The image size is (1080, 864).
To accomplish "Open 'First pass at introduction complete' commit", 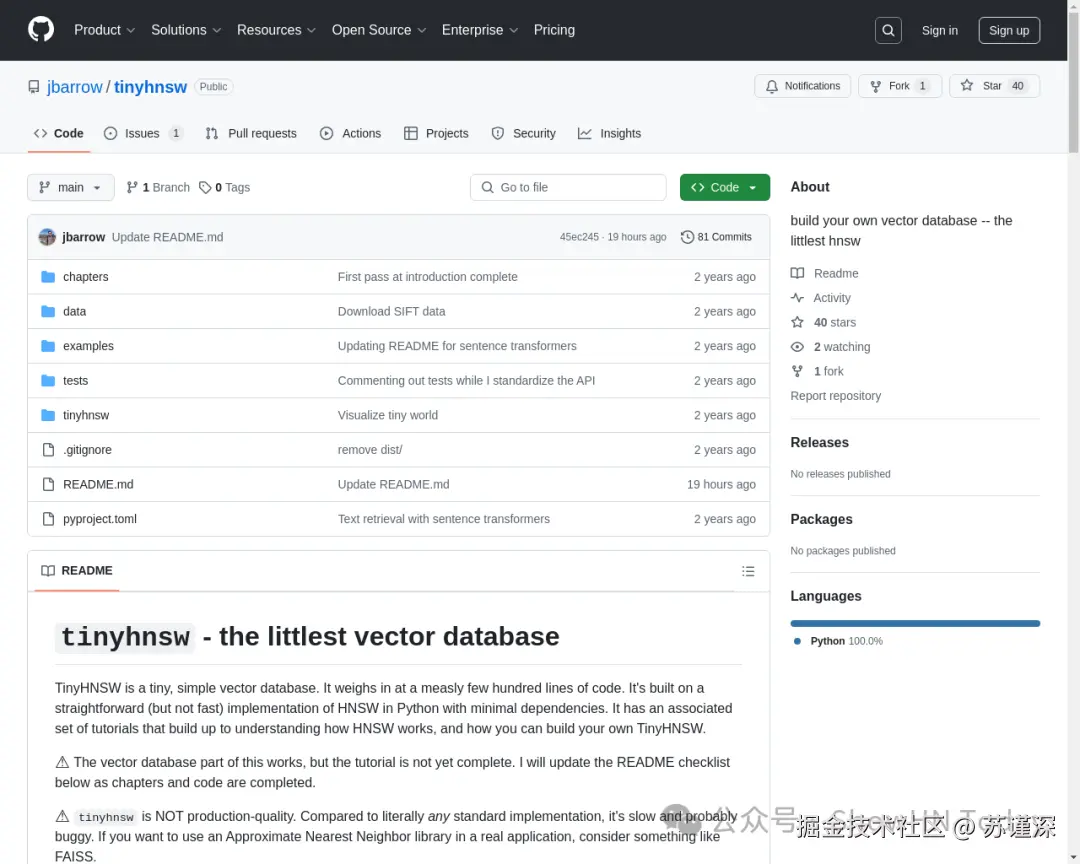I will [x=427, y=276].
